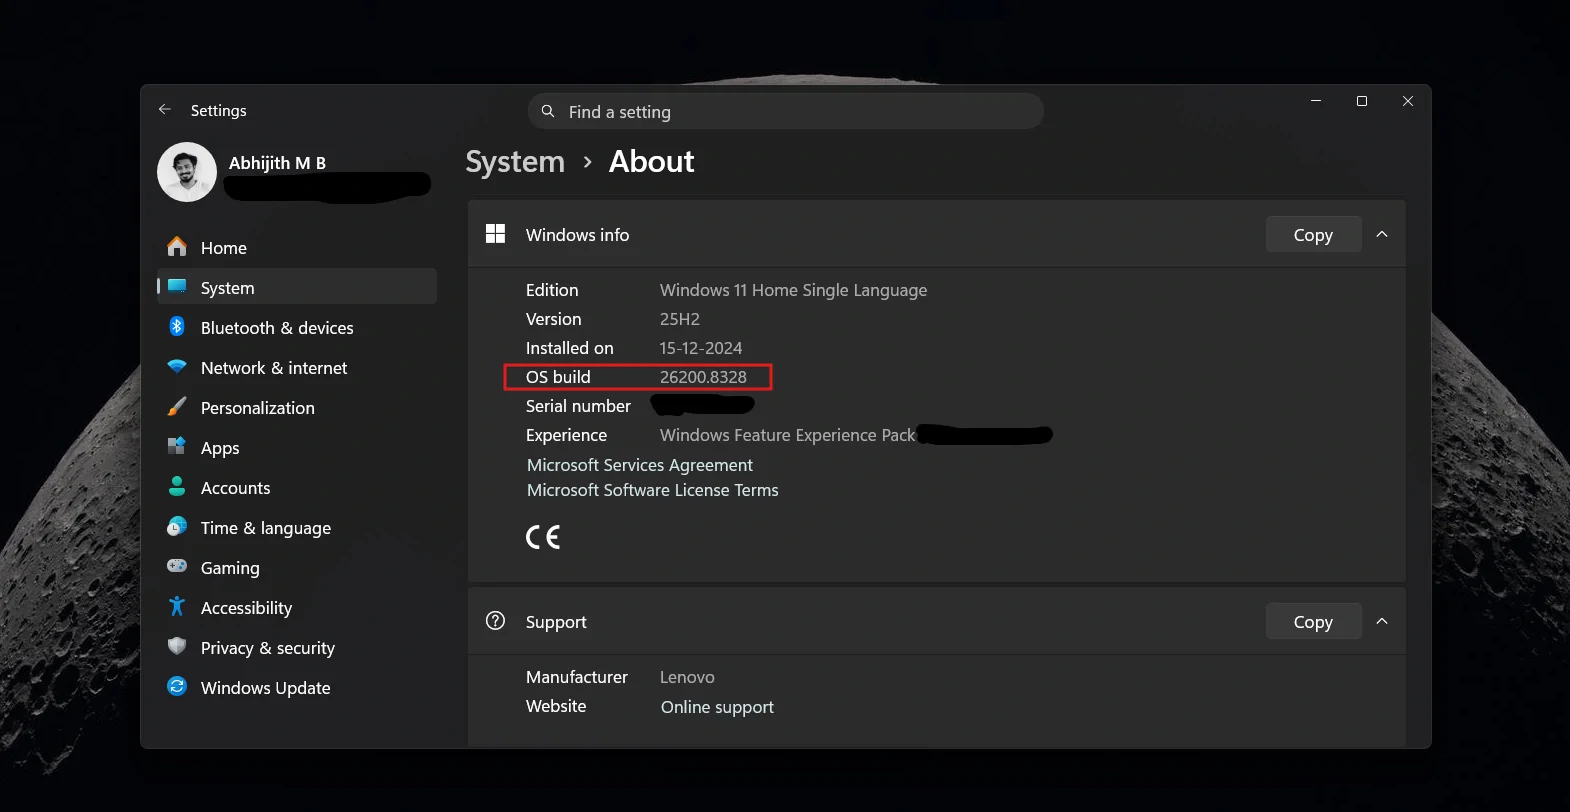
Task: Click the Time & language clock icon
Action: (177, 527)
